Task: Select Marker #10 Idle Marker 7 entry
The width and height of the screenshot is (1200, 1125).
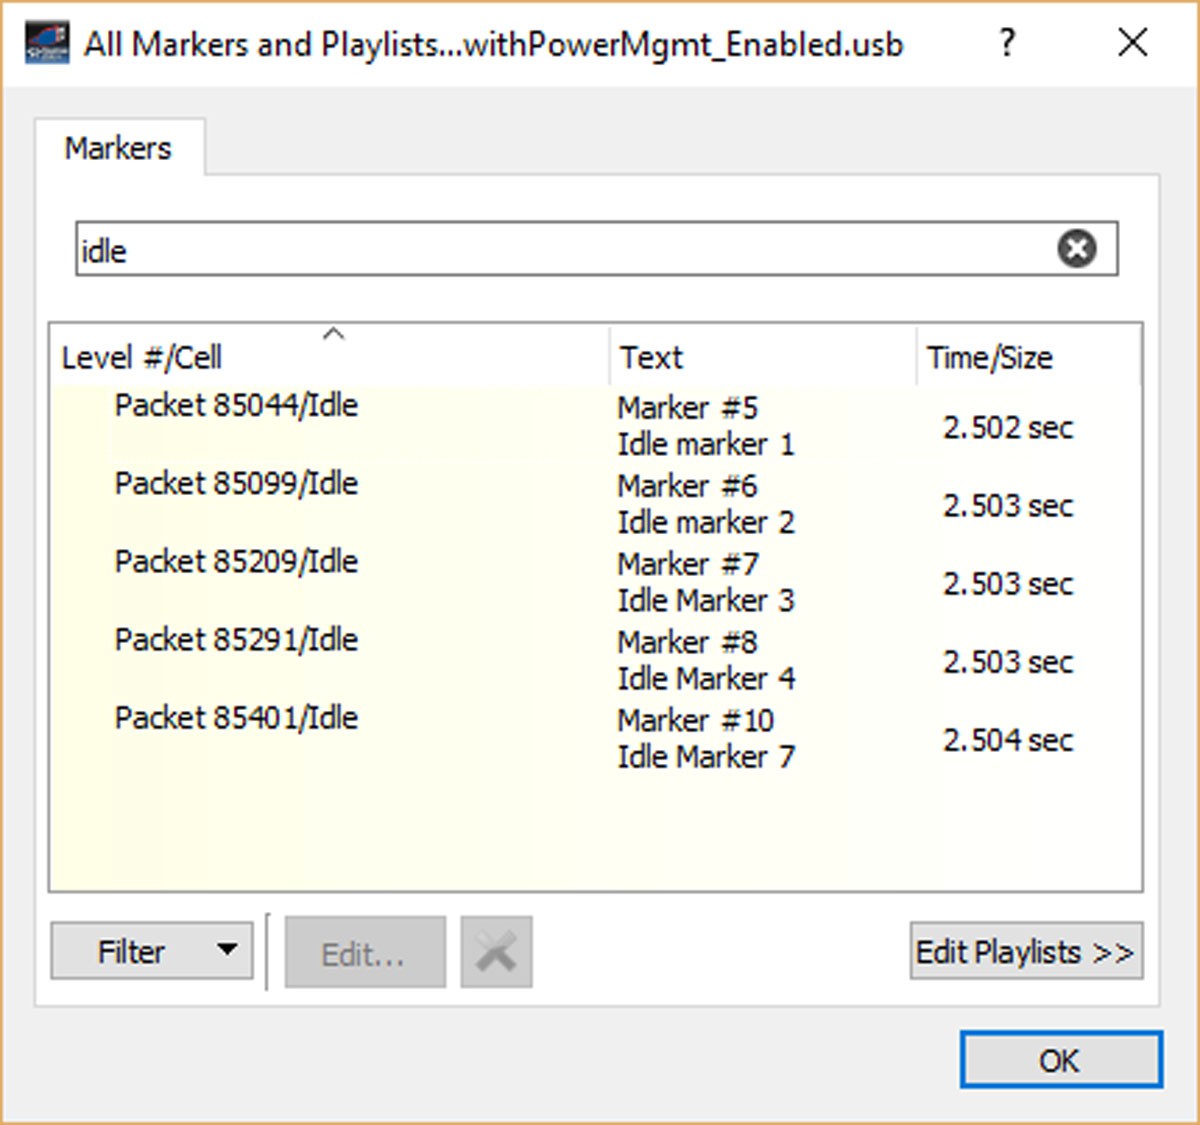Action: click(706, 738)
